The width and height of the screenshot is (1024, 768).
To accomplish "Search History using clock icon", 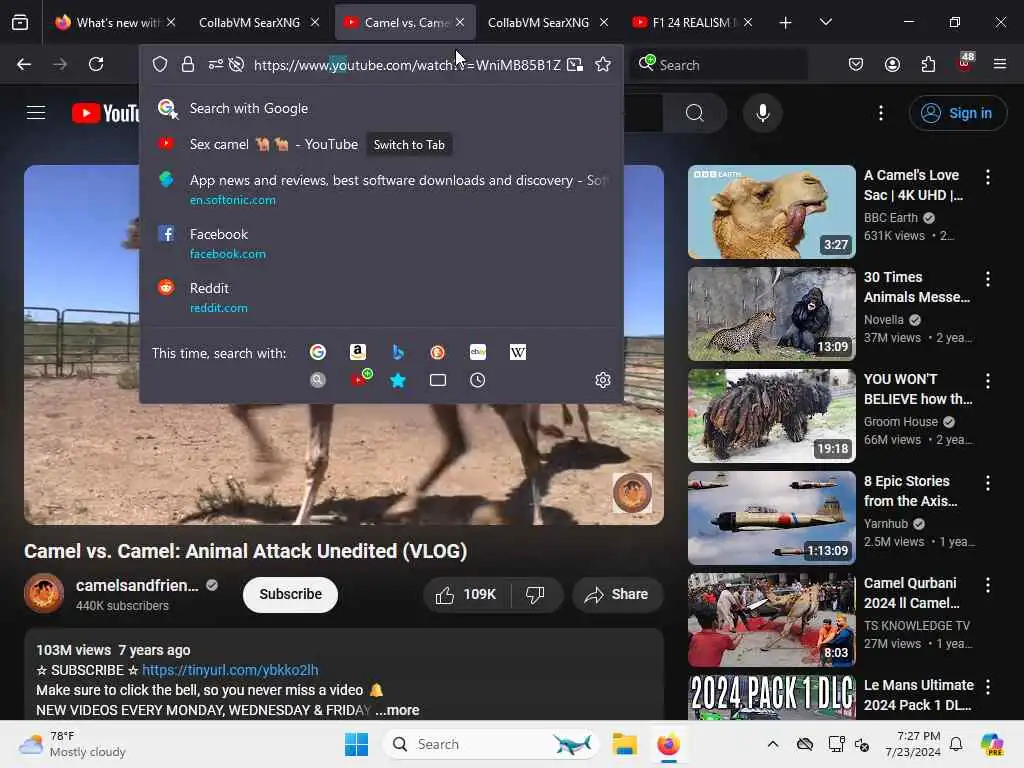I will (x=477, y=380).
